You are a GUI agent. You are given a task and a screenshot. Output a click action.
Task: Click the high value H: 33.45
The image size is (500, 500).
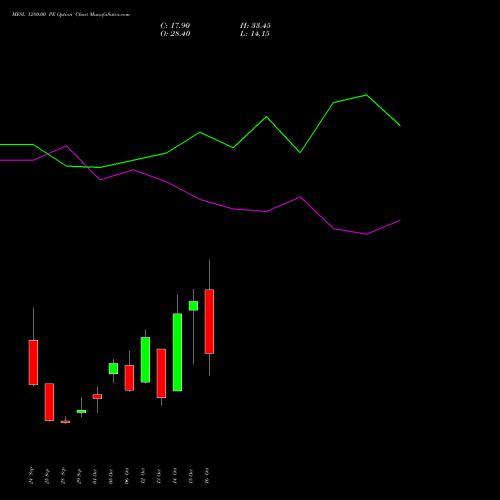coord(255,26)
